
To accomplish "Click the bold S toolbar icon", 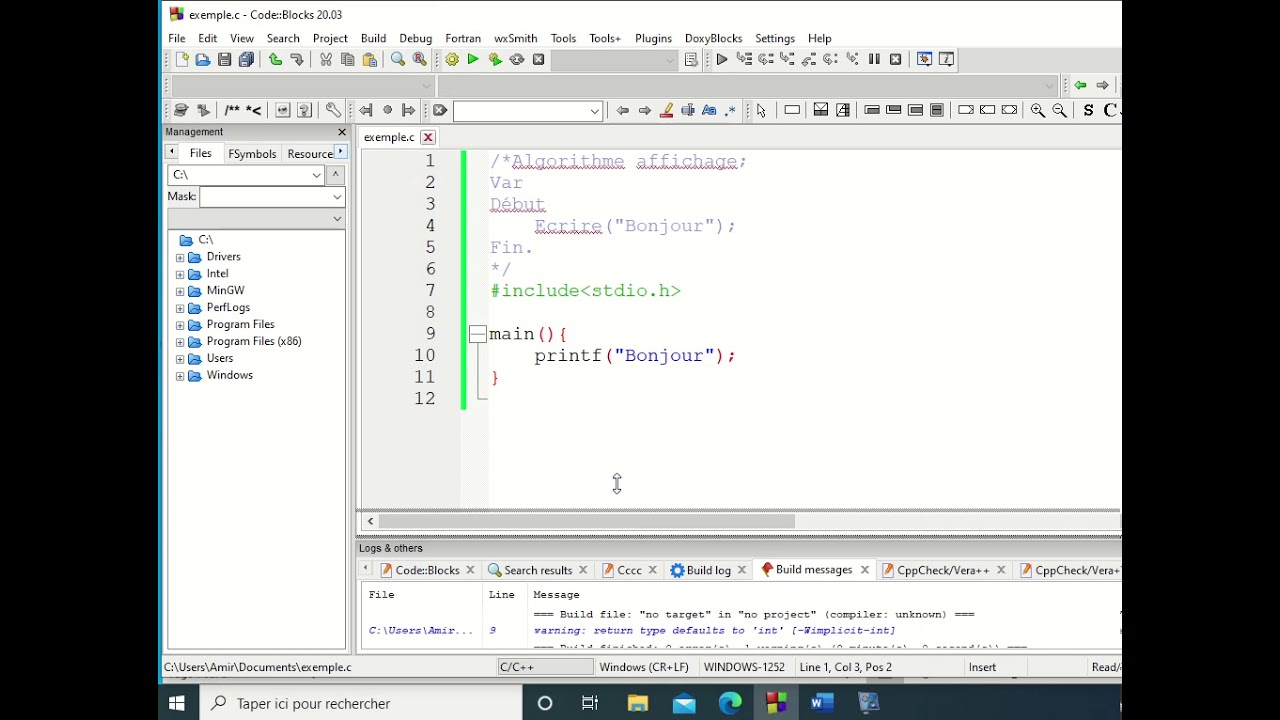I will pyautogui.click(x=1089, y=111).
